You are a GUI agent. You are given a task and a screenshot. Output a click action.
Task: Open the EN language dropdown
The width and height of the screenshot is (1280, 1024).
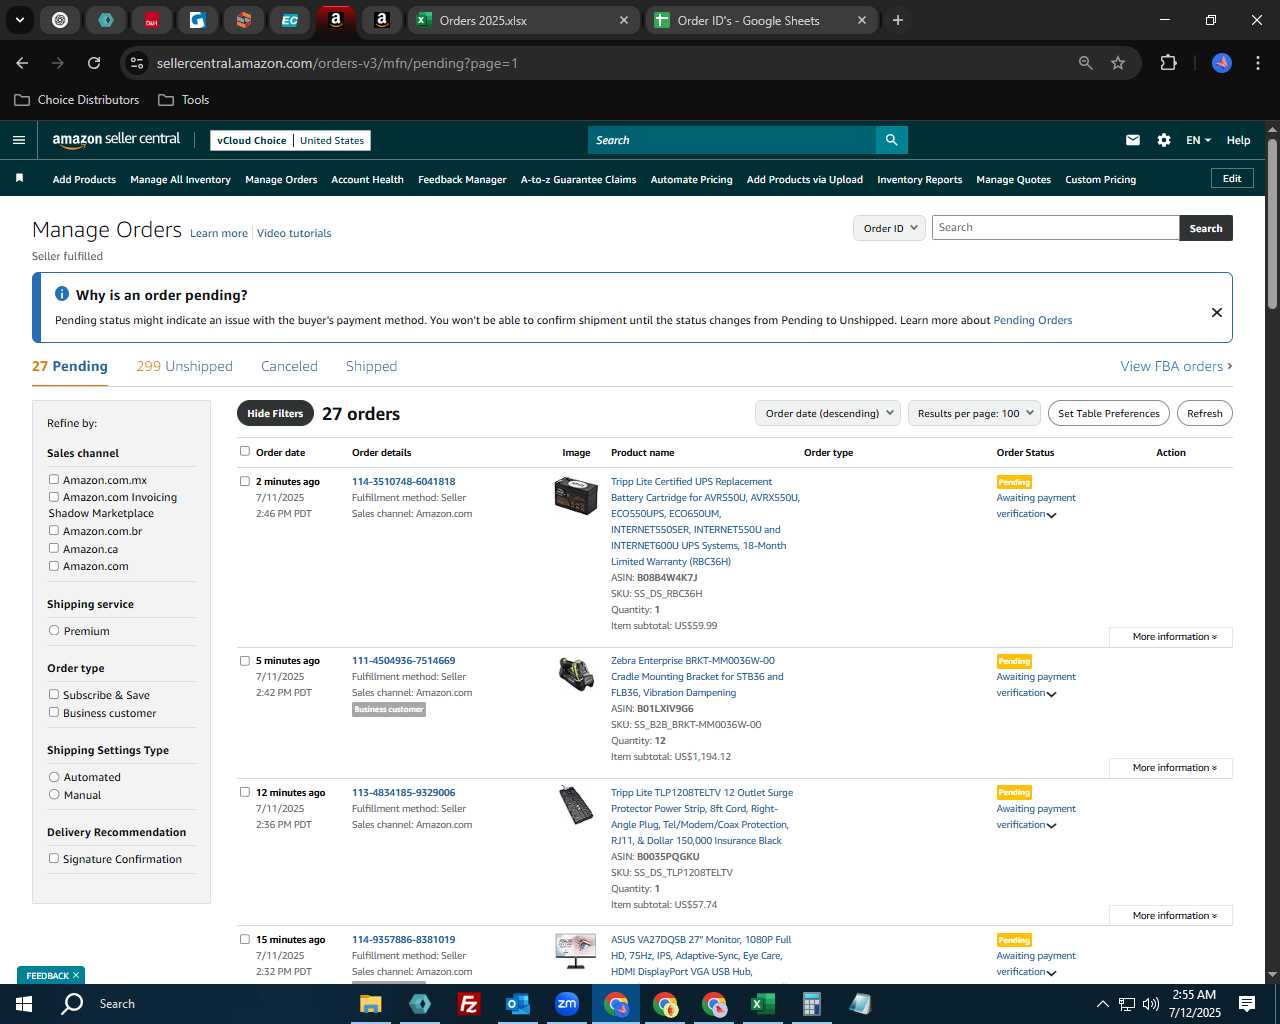[x=1198, y=140]
